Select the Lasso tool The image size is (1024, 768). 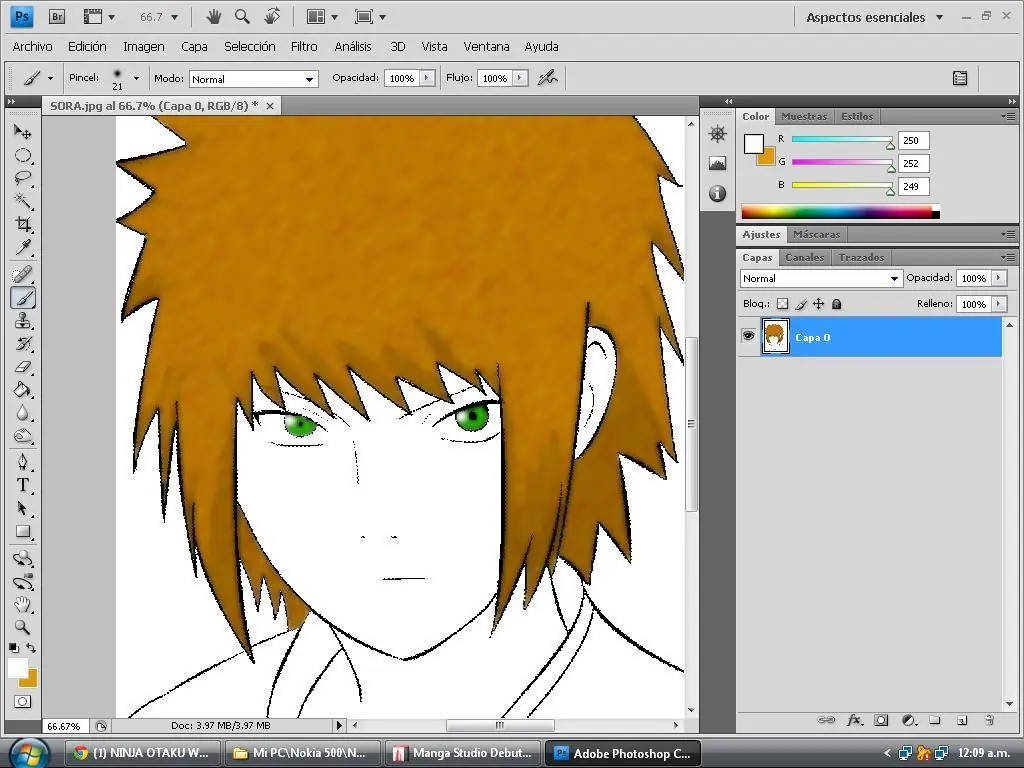click(23, 178)
